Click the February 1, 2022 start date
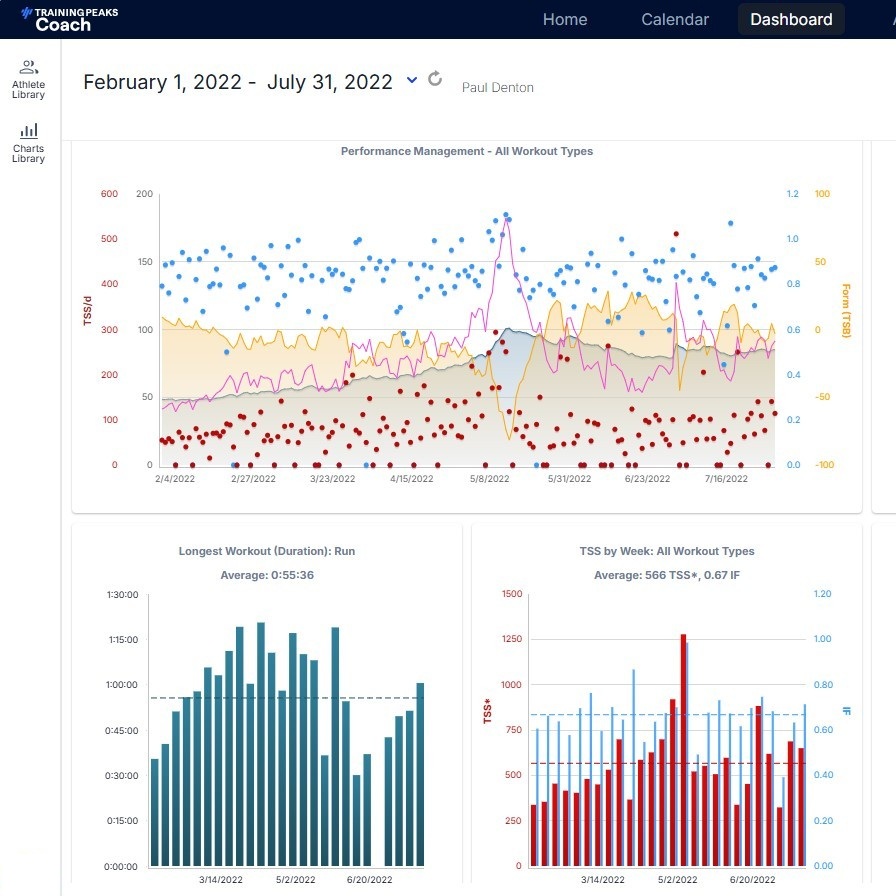Viewport: 896px width, 896px height. (162, 82)
